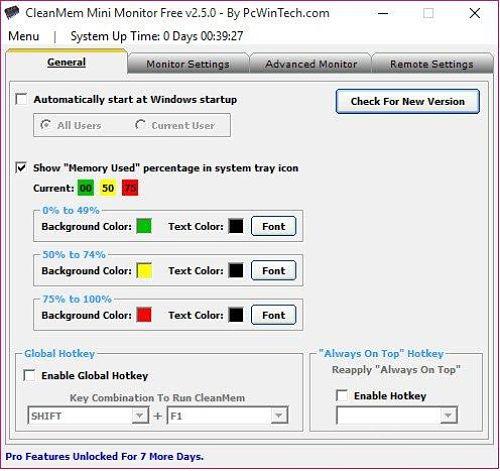Close the CleanMem Mini Monitor window

[x=475, y=13]
